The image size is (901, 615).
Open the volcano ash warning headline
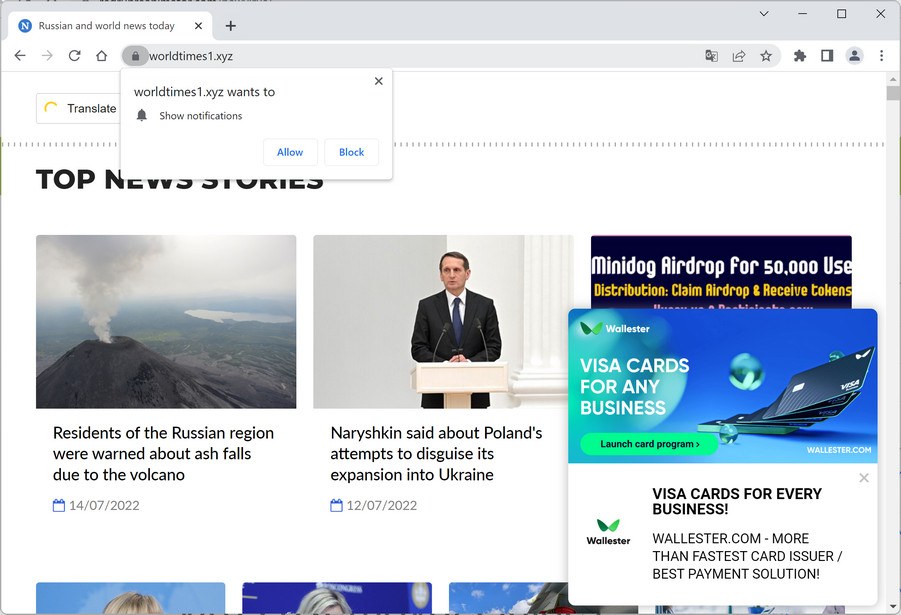[163, 453]
